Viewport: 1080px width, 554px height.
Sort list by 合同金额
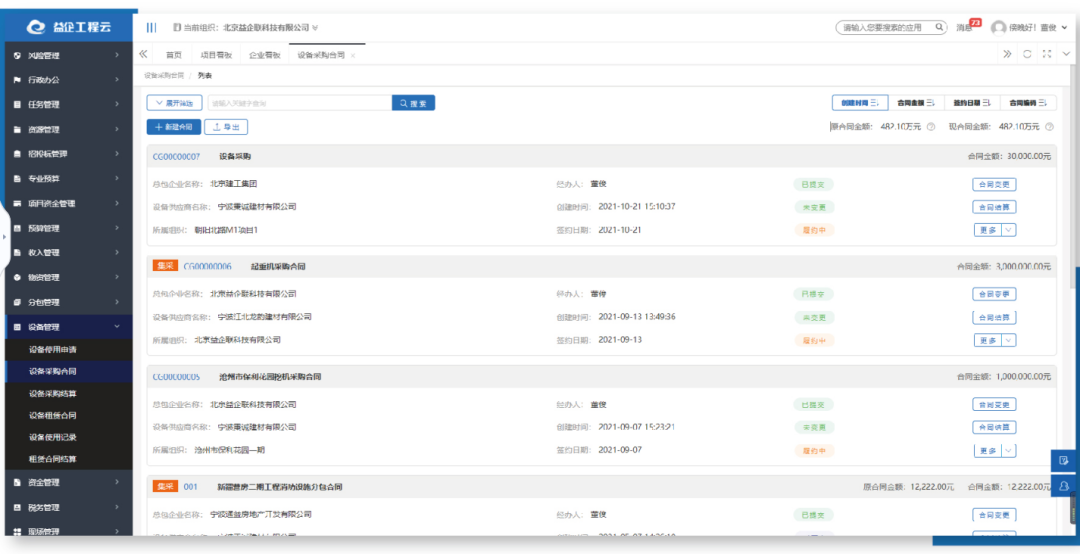[916, 103]
